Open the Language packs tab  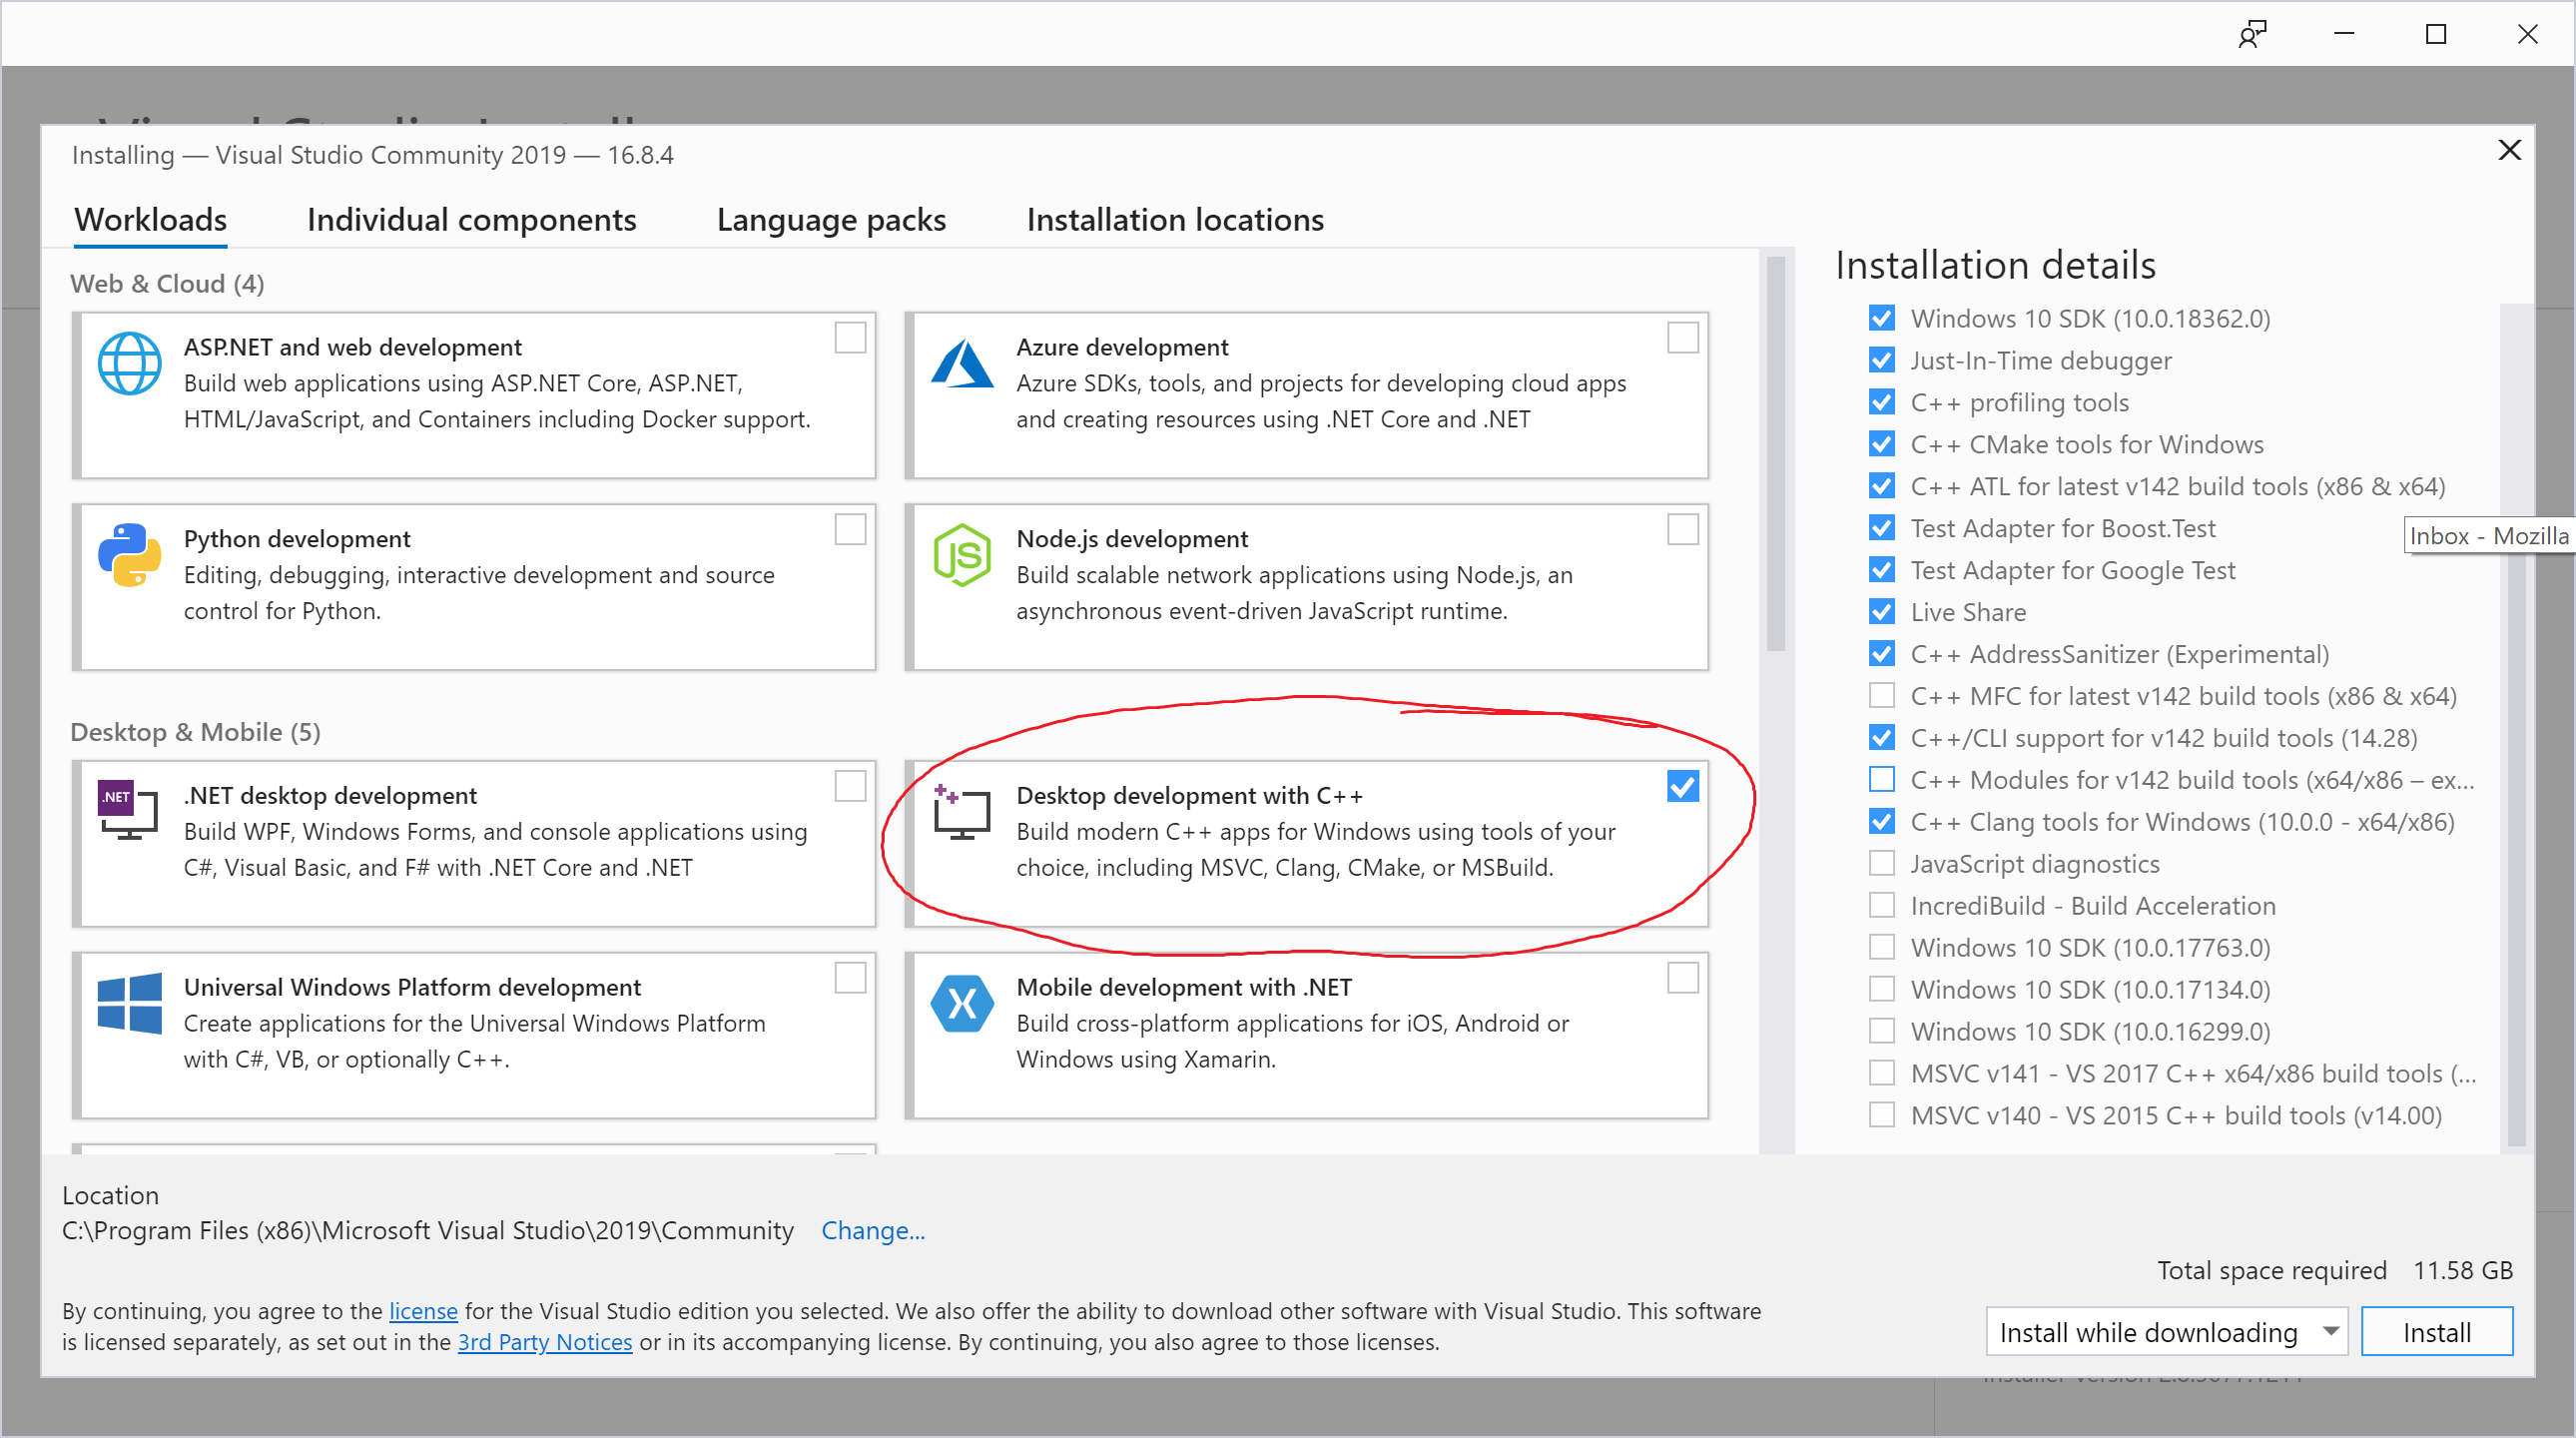[x=831, y=219]
